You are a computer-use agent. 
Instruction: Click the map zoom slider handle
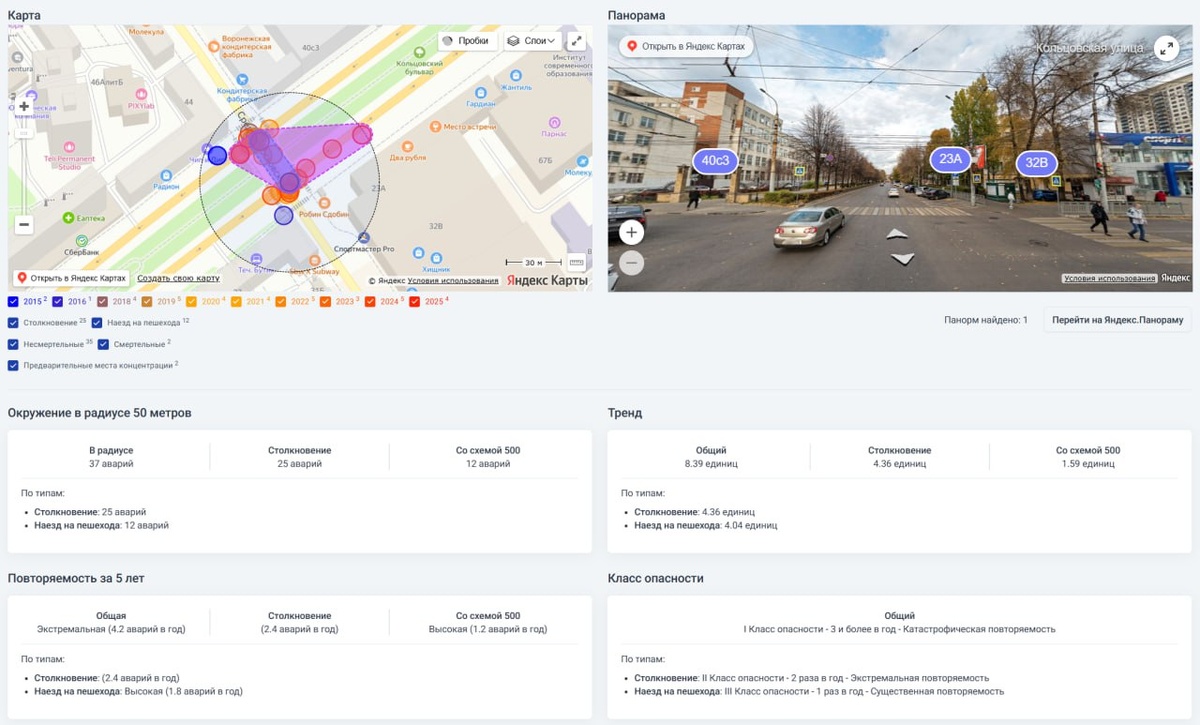pyautogui.click(x=24, y=132)
